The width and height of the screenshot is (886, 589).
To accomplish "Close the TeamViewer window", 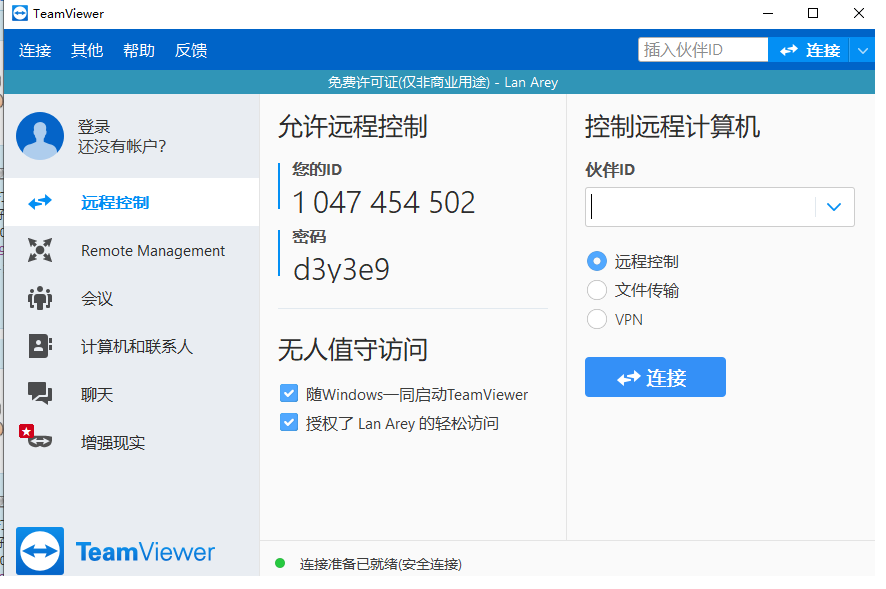I will pos(859,13).
